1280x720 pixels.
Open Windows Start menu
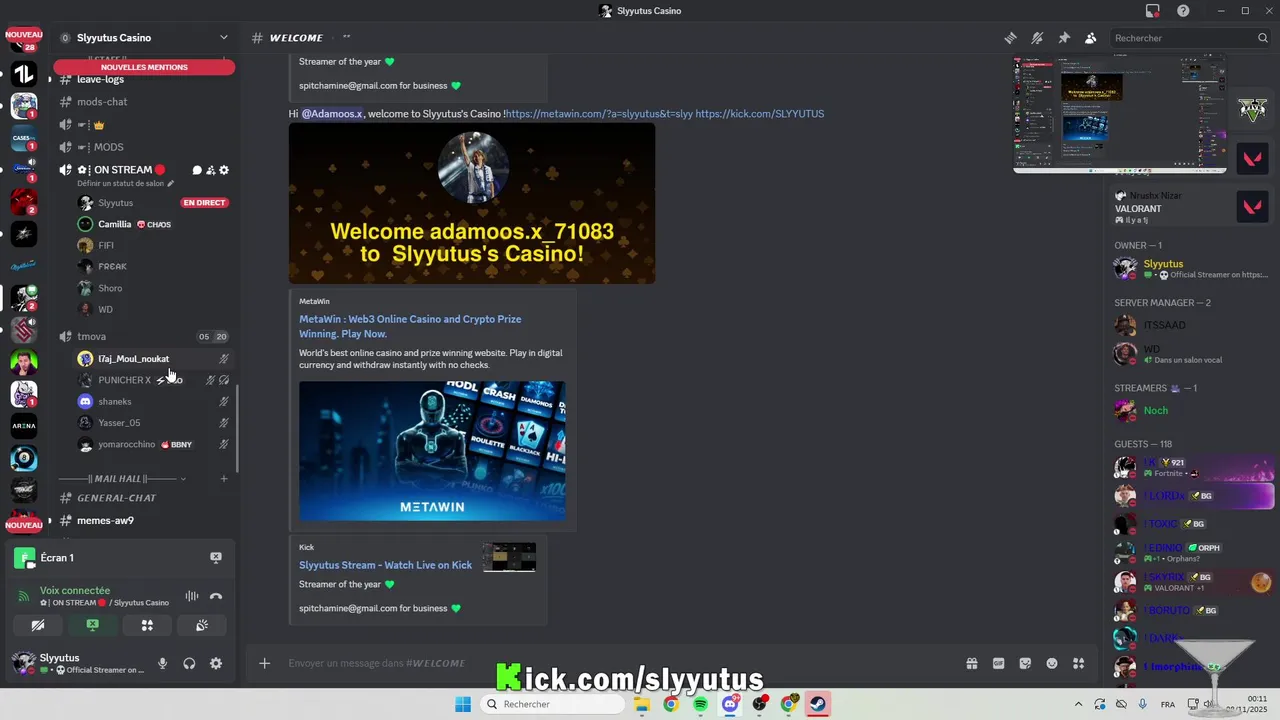click(463, 704)
